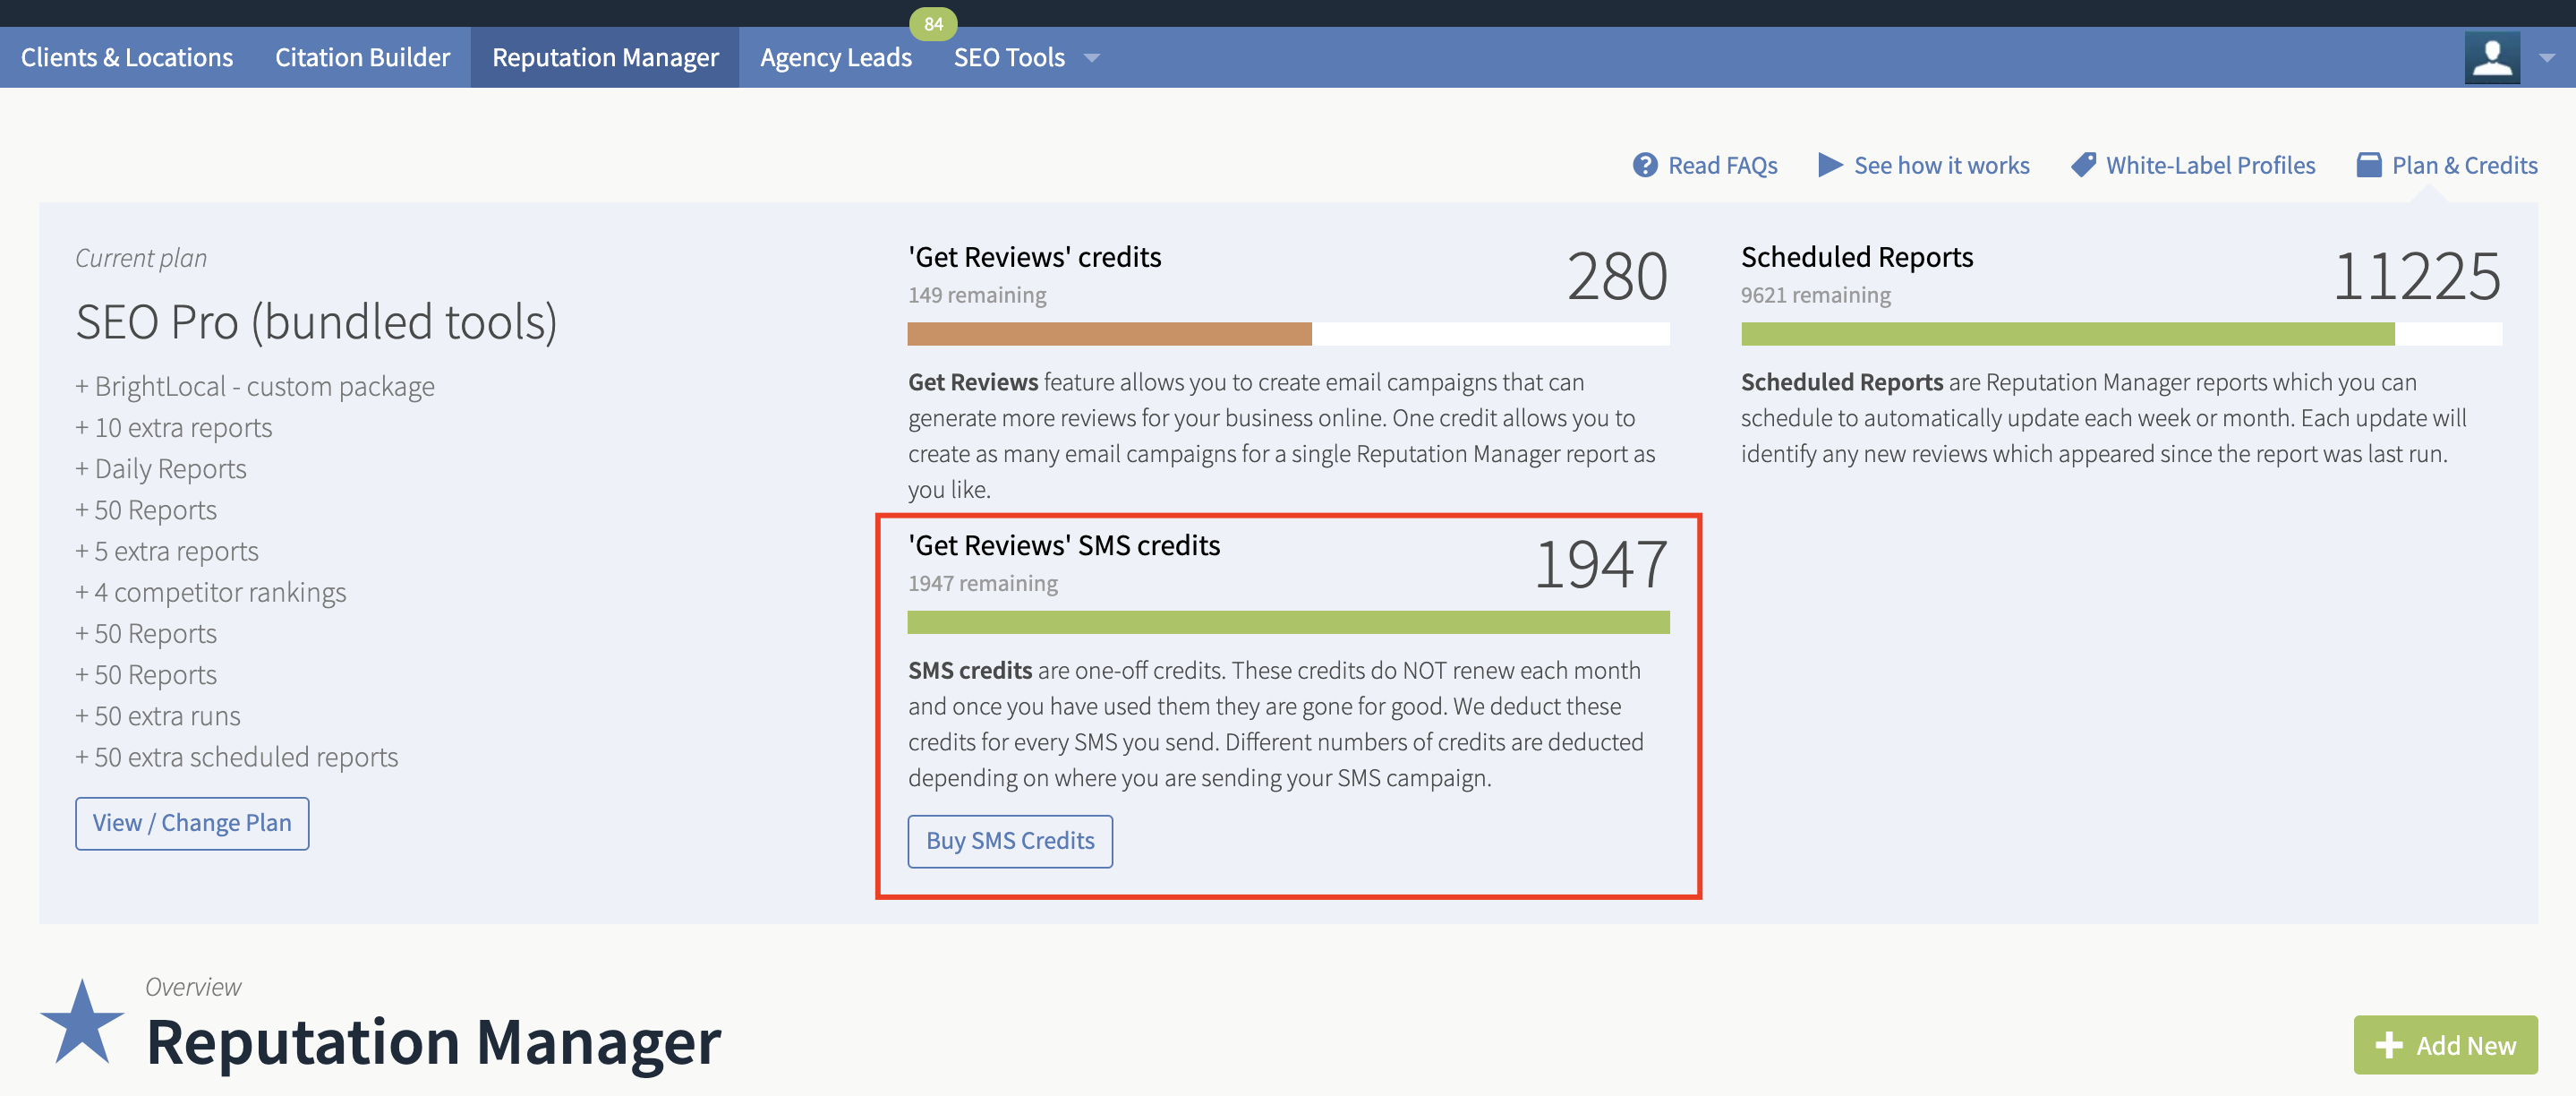
Task: Click the Plan & Credits card icon
Action: coord(2368,165)
